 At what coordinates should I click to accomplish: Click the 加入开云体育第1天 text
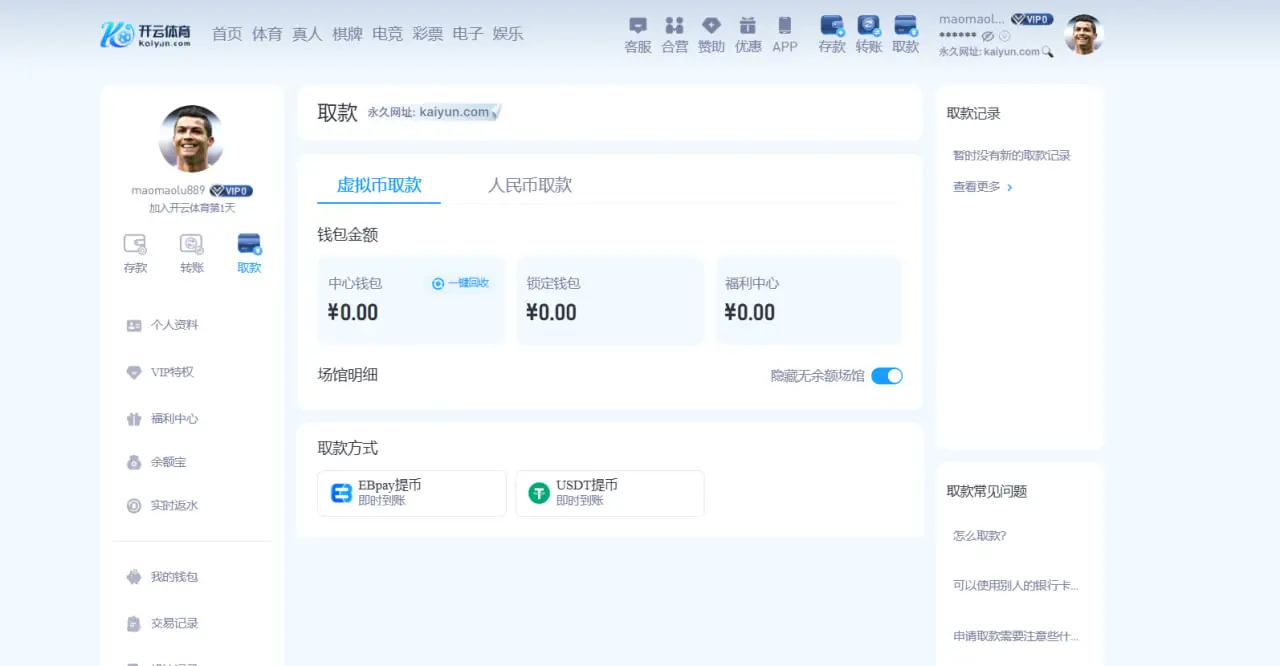click(x=192, y=208)
